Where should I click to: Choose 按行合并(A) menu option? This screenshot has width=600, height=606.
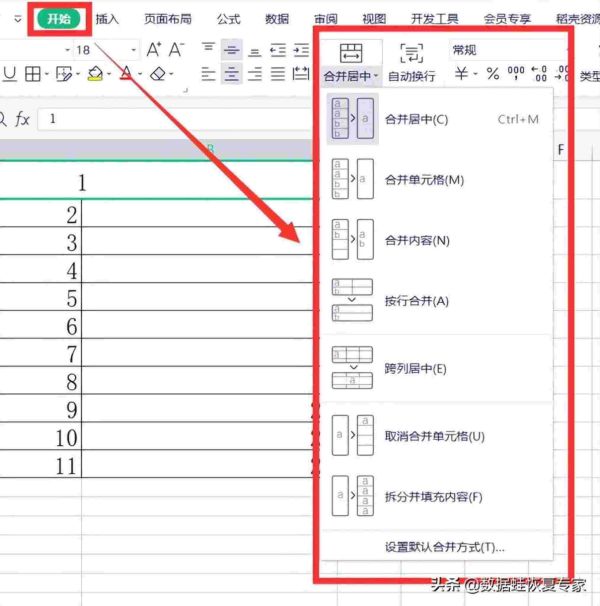tap(436, 300)
